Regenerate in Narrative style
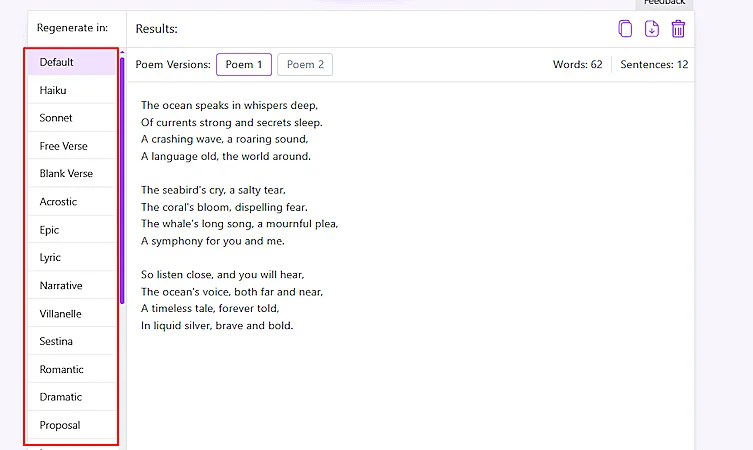 pyautogui.click(x=72, y=285)
